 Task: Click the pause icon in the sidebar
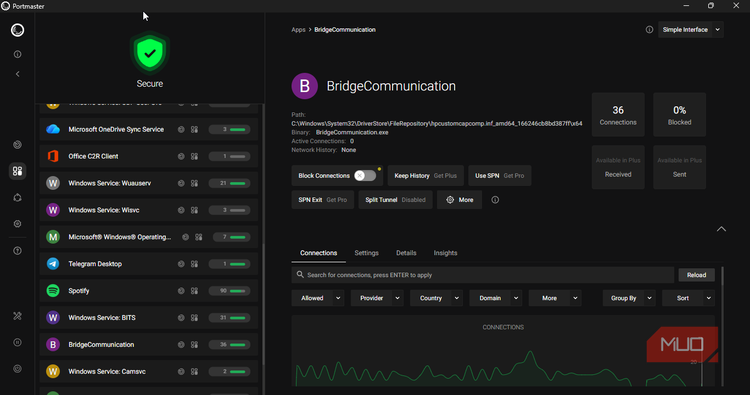(x=18, y=342)
